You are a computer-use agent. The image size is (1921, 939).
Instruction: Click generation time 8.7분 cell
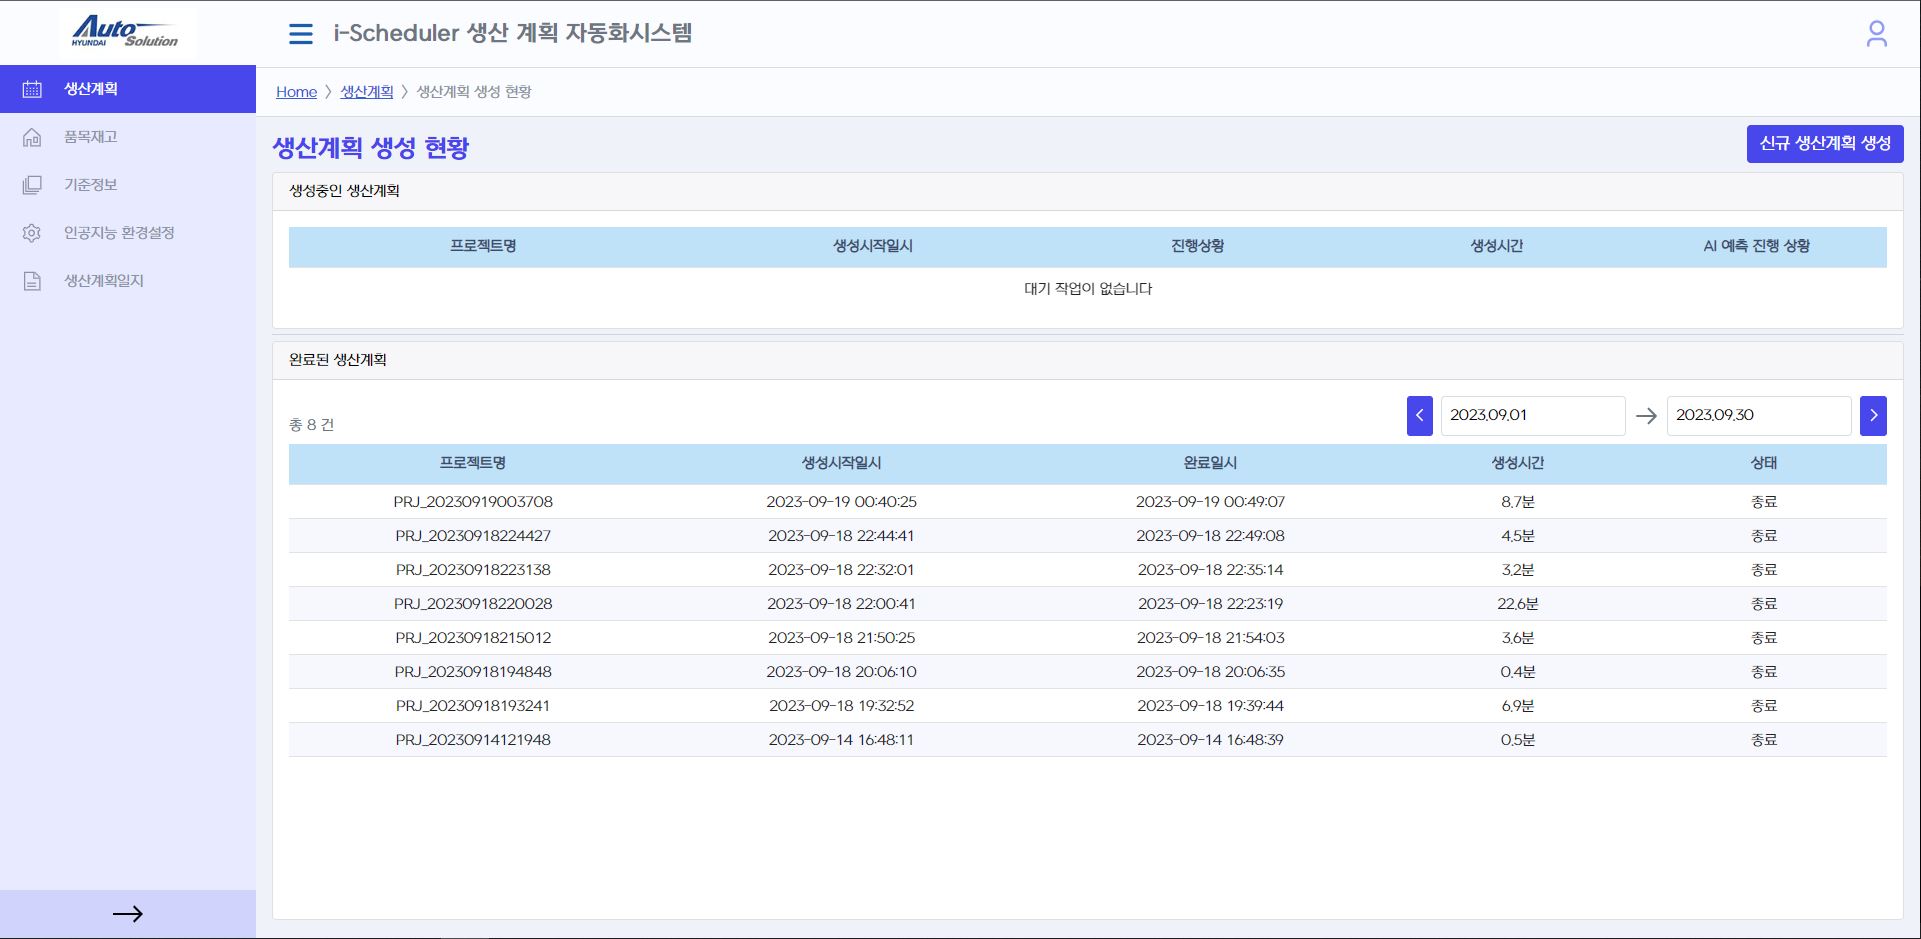(x=1517, y=502)
